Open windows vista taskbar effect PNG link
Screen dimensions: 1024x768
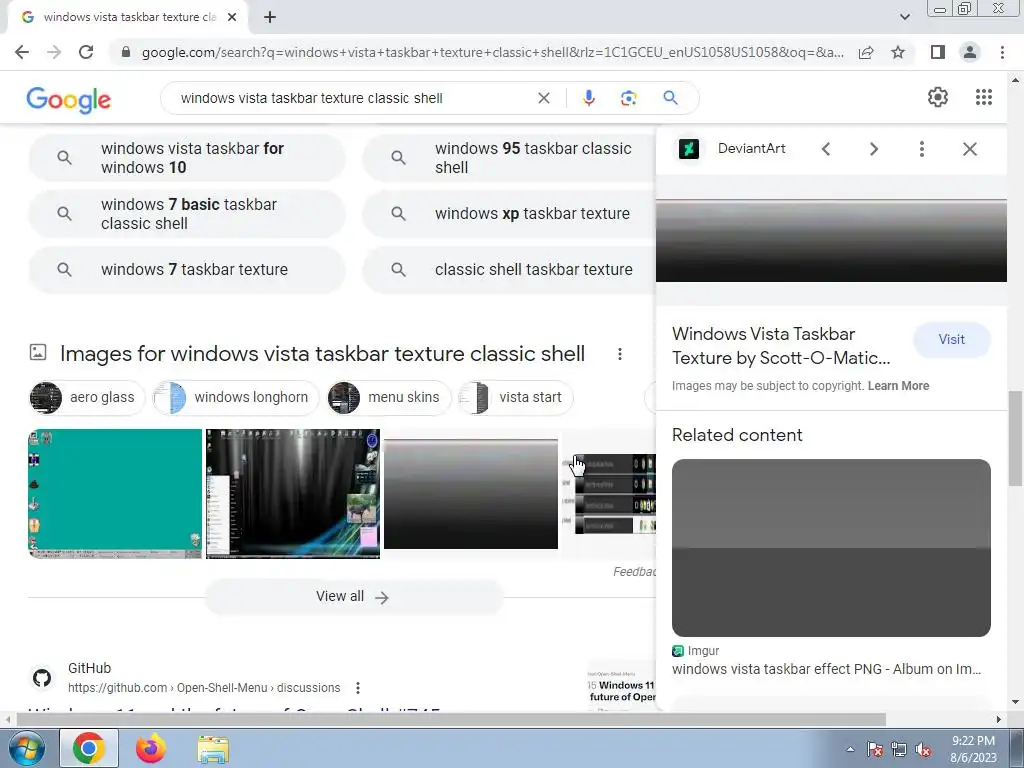[x=827, y=669]
